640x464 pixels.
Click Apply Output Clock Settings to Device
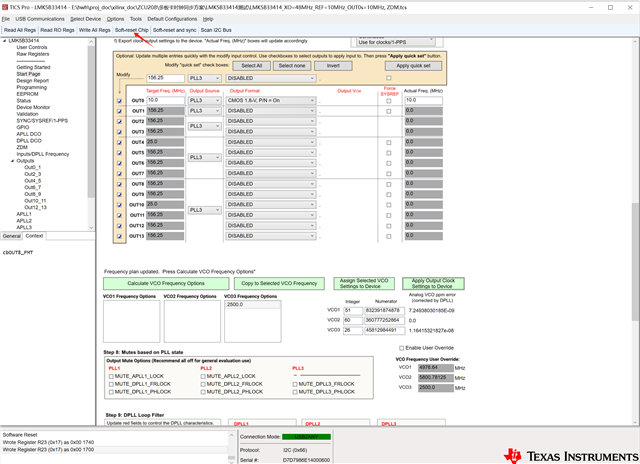(x=433, y=283)
